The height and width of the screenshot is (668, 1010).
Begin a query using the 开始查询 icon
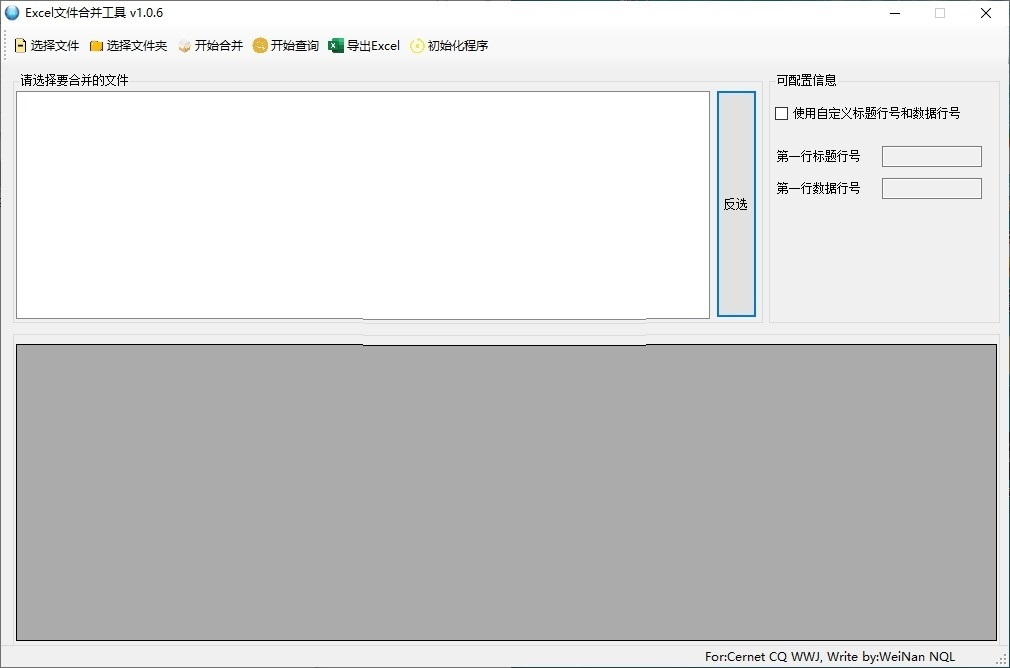click(259, 45)
